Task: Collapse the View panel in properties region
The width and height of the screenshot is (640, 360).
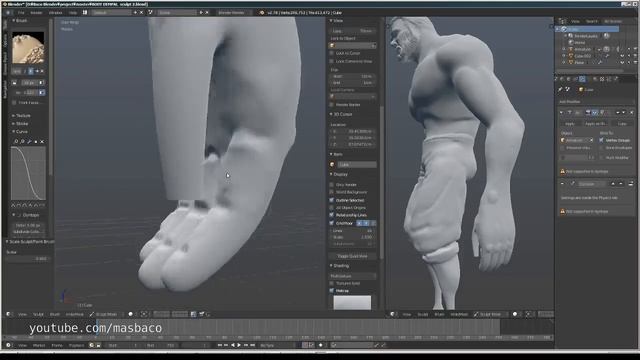Action: click(337, 20)
